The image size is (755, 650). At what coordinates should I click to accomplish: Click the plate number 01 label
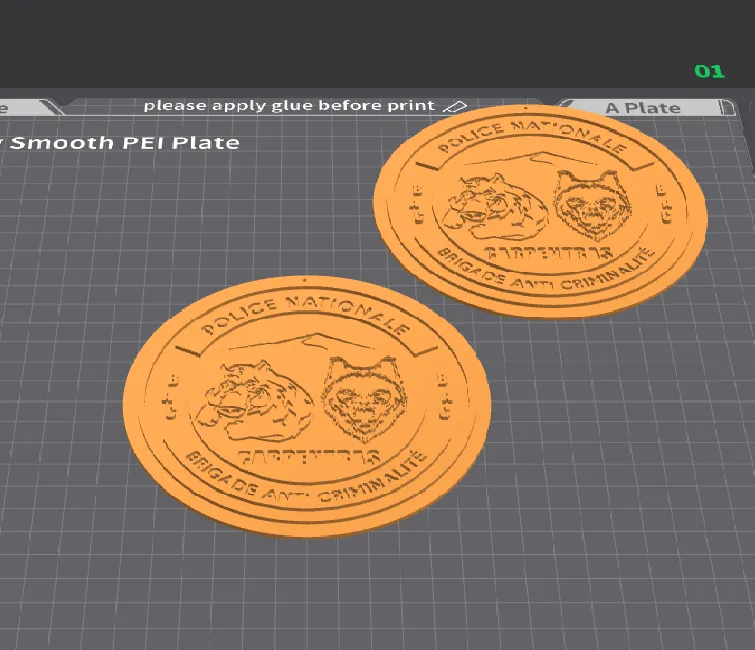[709, 72]
